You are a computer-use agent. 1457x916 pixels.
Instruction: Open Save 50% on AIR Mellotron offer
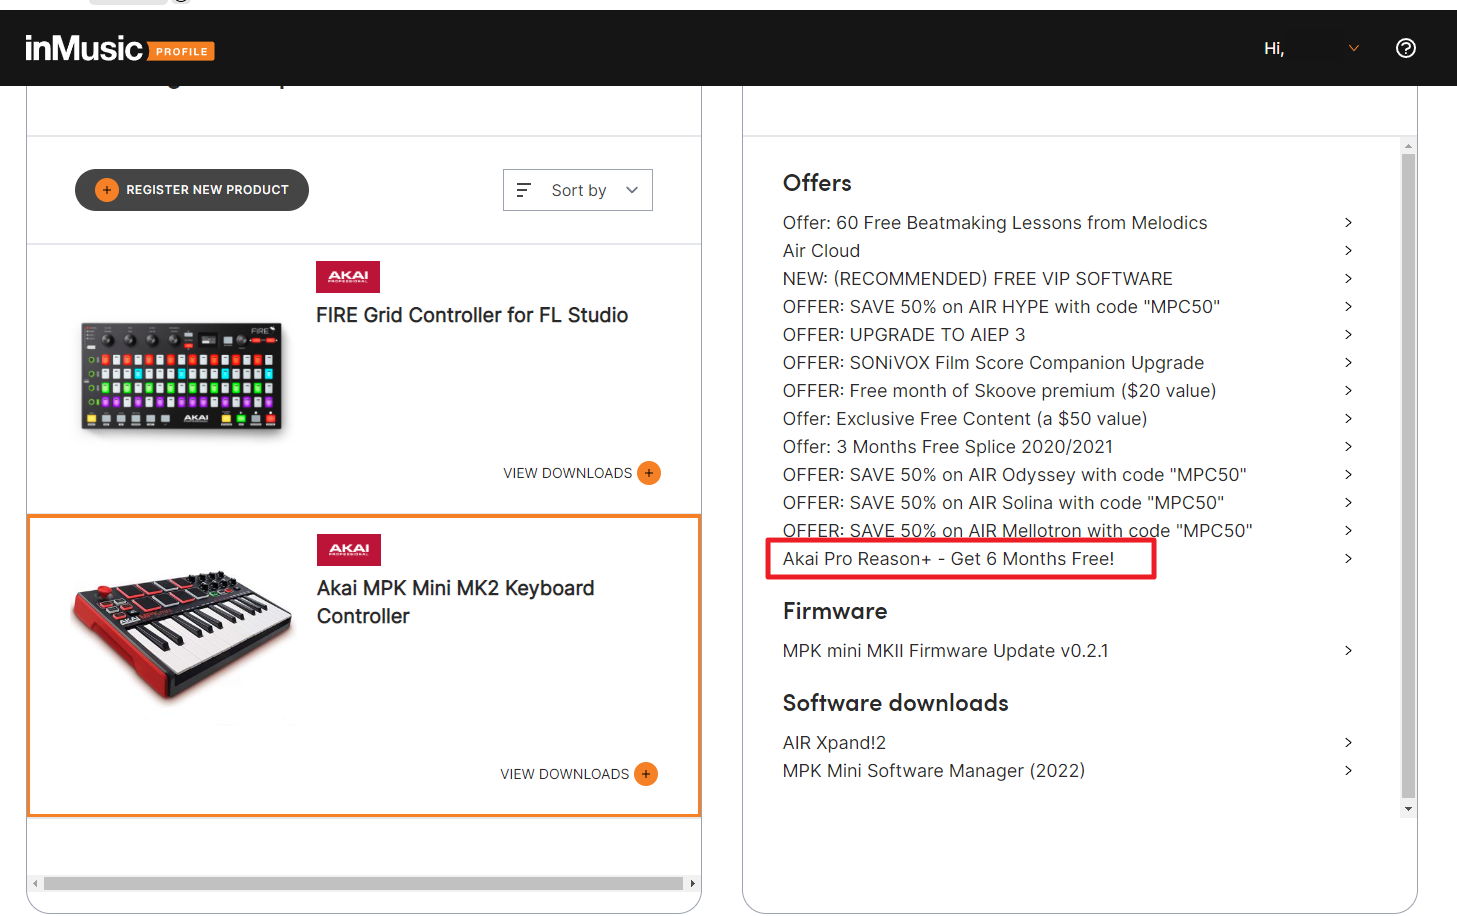click(x=1017, y=531)
